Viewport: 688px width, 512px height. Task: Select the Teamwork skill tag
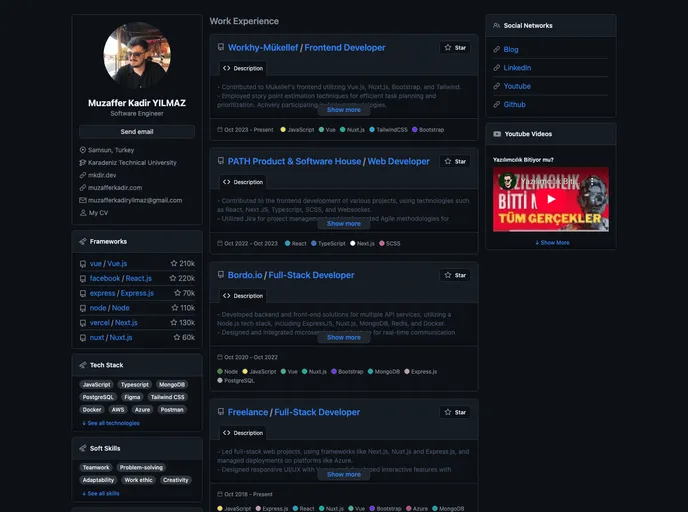coord(96,468)
